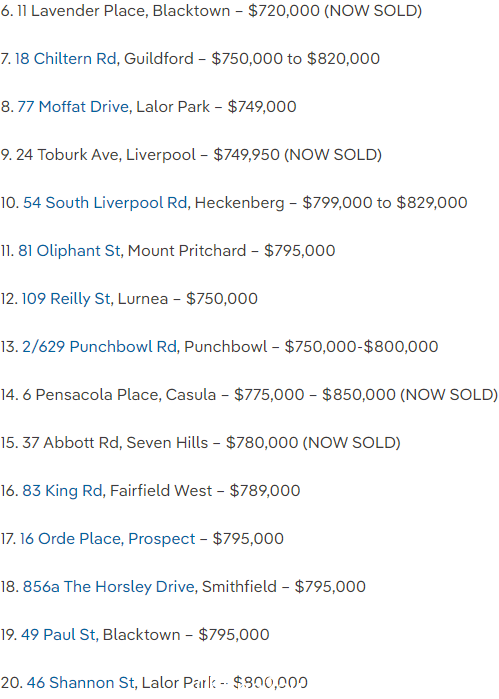Open the 83 King Rd link
The image size is (499, 699).
(x=62, y=490)
